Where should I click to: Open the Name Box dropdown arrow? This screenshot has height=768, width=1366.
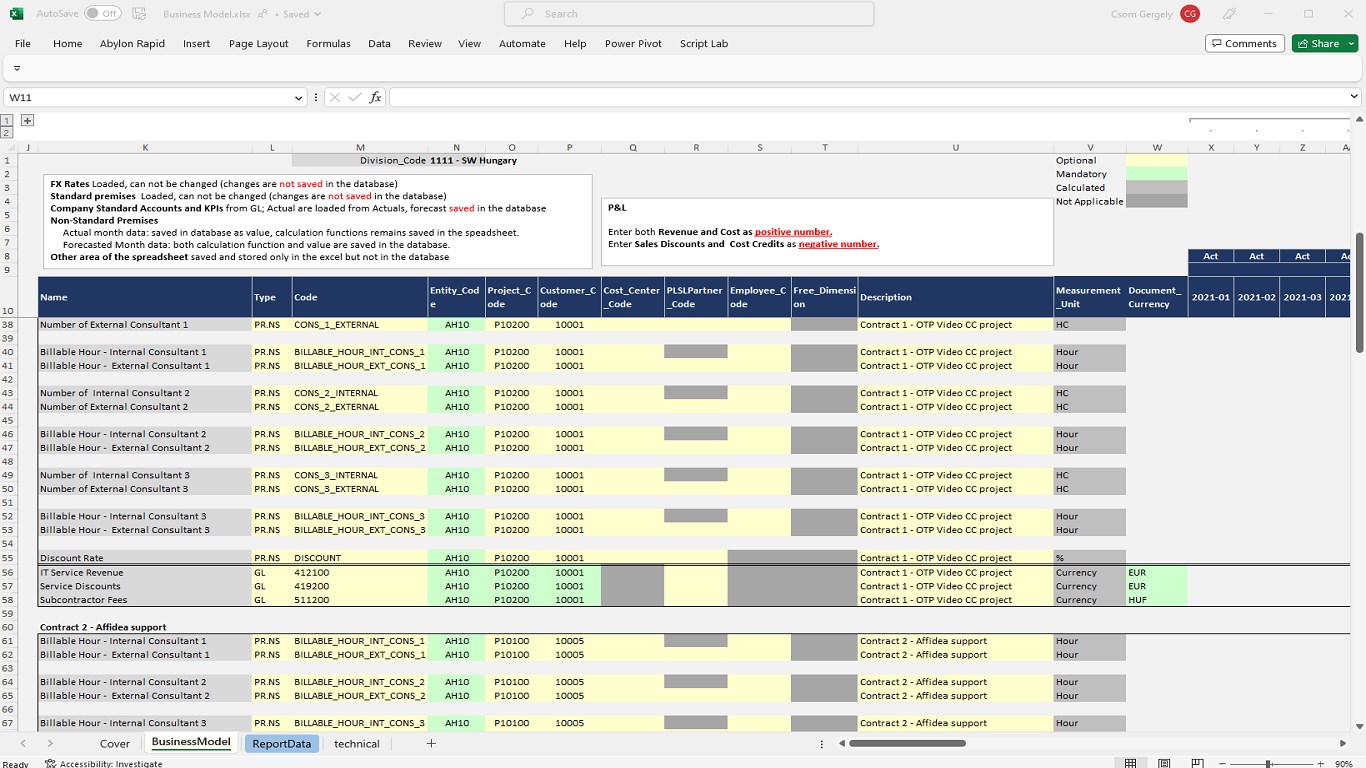tap(298, 97)
